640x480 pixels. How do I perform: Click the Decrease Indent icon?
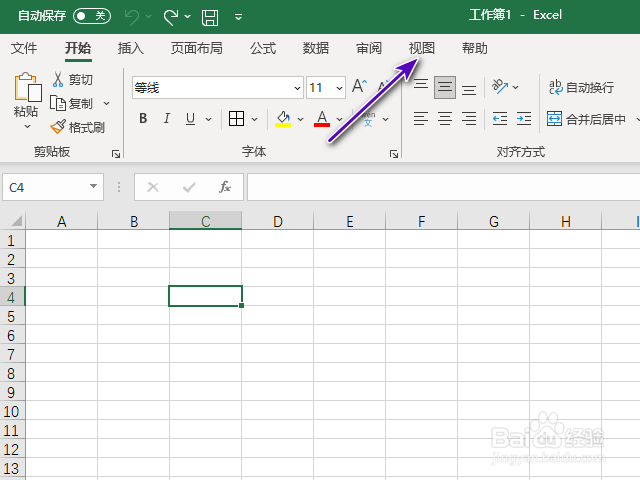pos(500,119)
